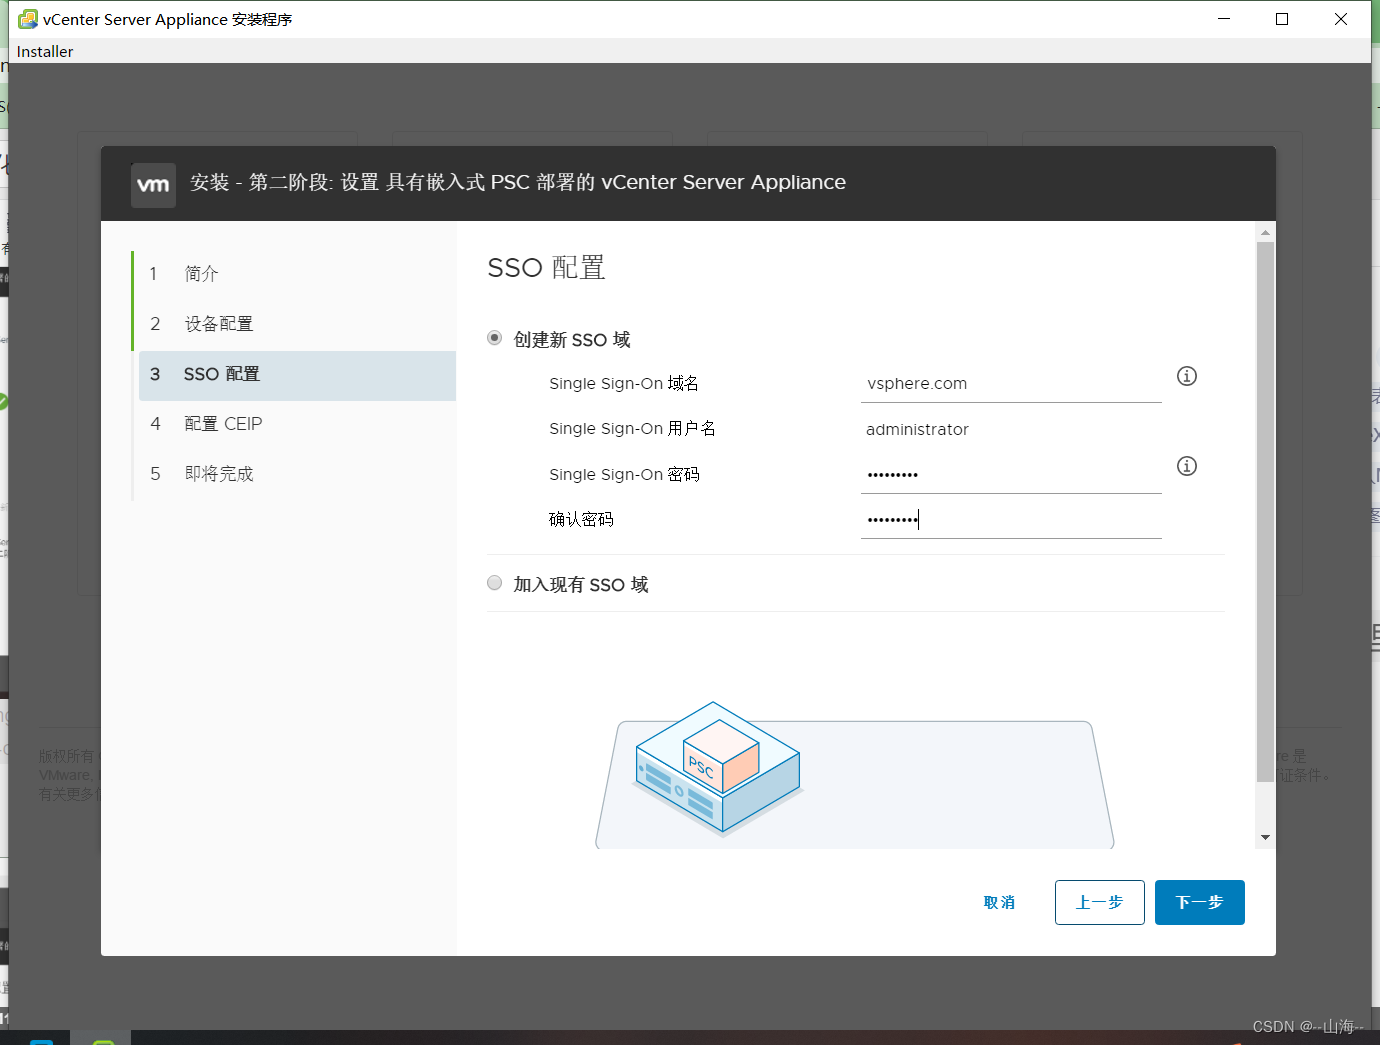Click the SSO 配置 heading

pyautogui.click(x=546, y=268)
